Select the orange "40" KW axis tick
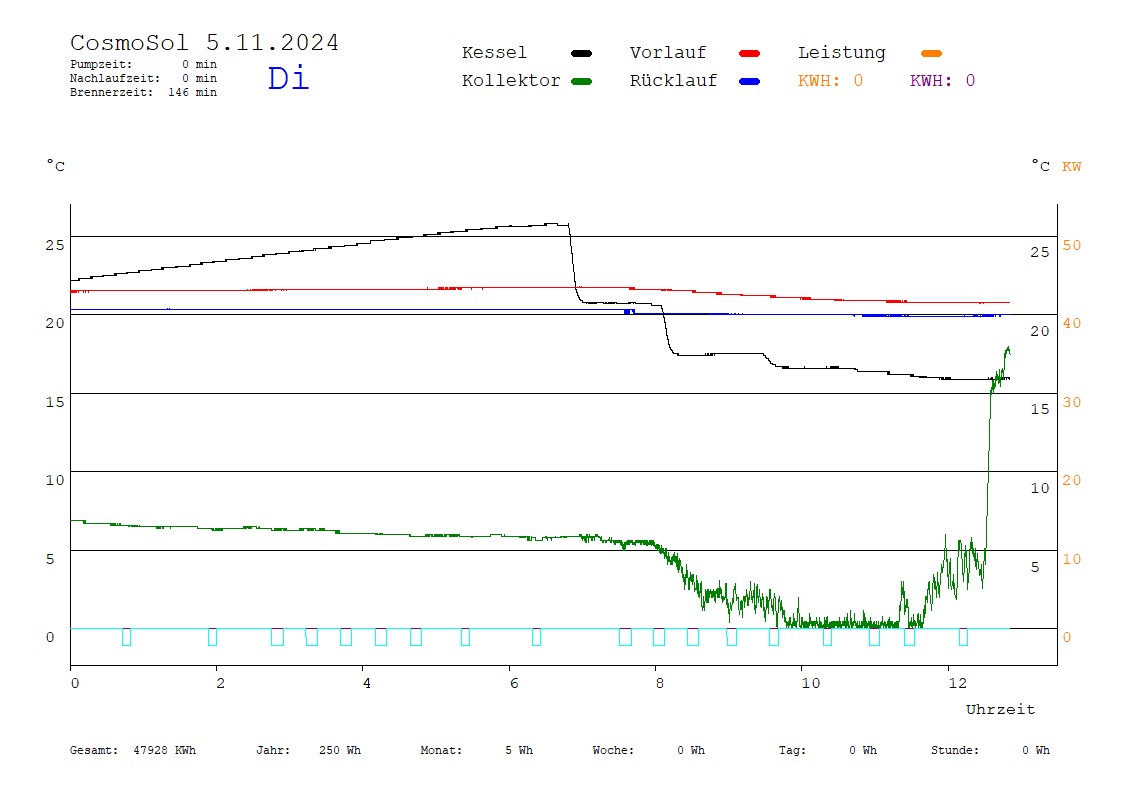The height and width of the screenshot is (812, 1148). 1071,323
